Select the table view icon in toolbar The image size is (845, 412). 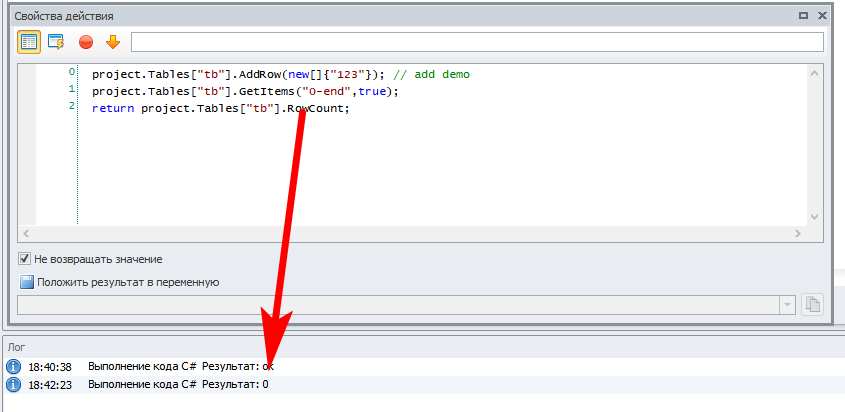pyautogui.click(x=29, y=42)
